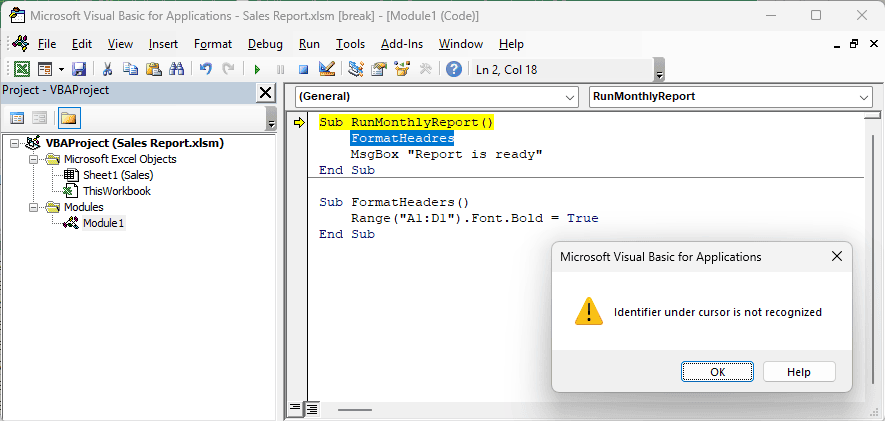885x421 pixels.
Task: Click View Object icon in Project pane
Action: tap(39, 118)
